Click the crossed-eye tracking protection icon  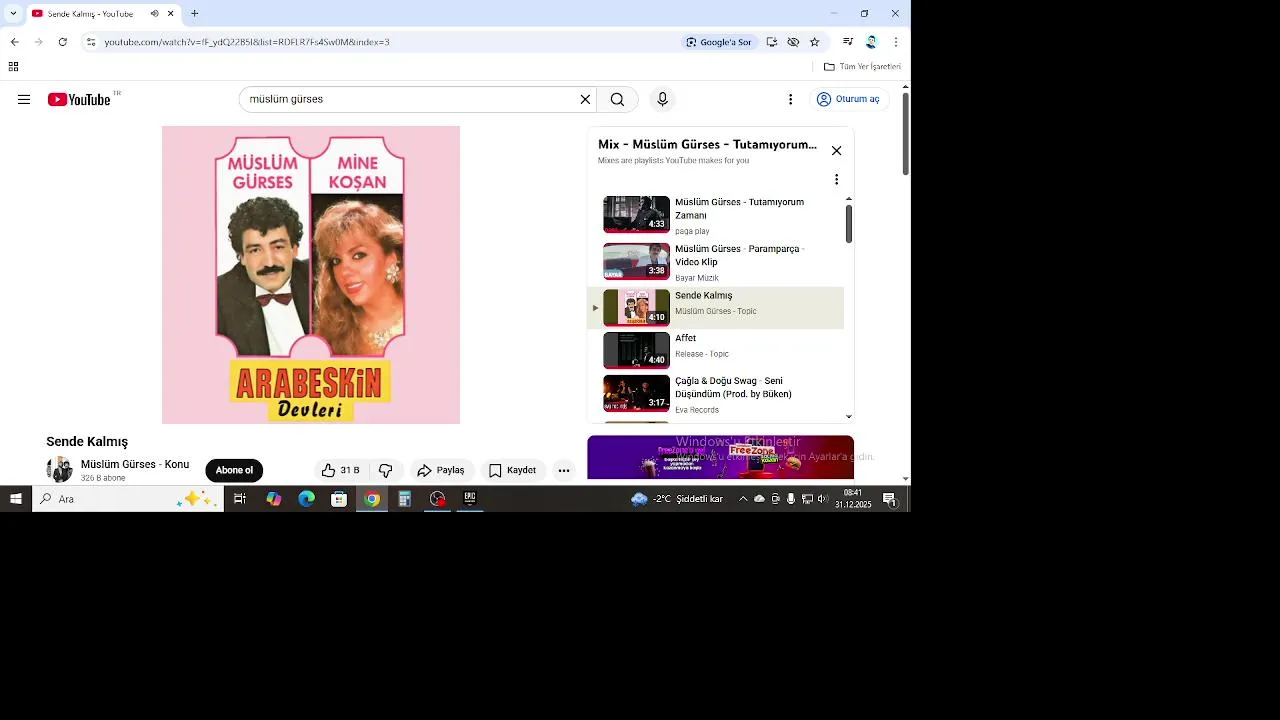click(793, 42)
